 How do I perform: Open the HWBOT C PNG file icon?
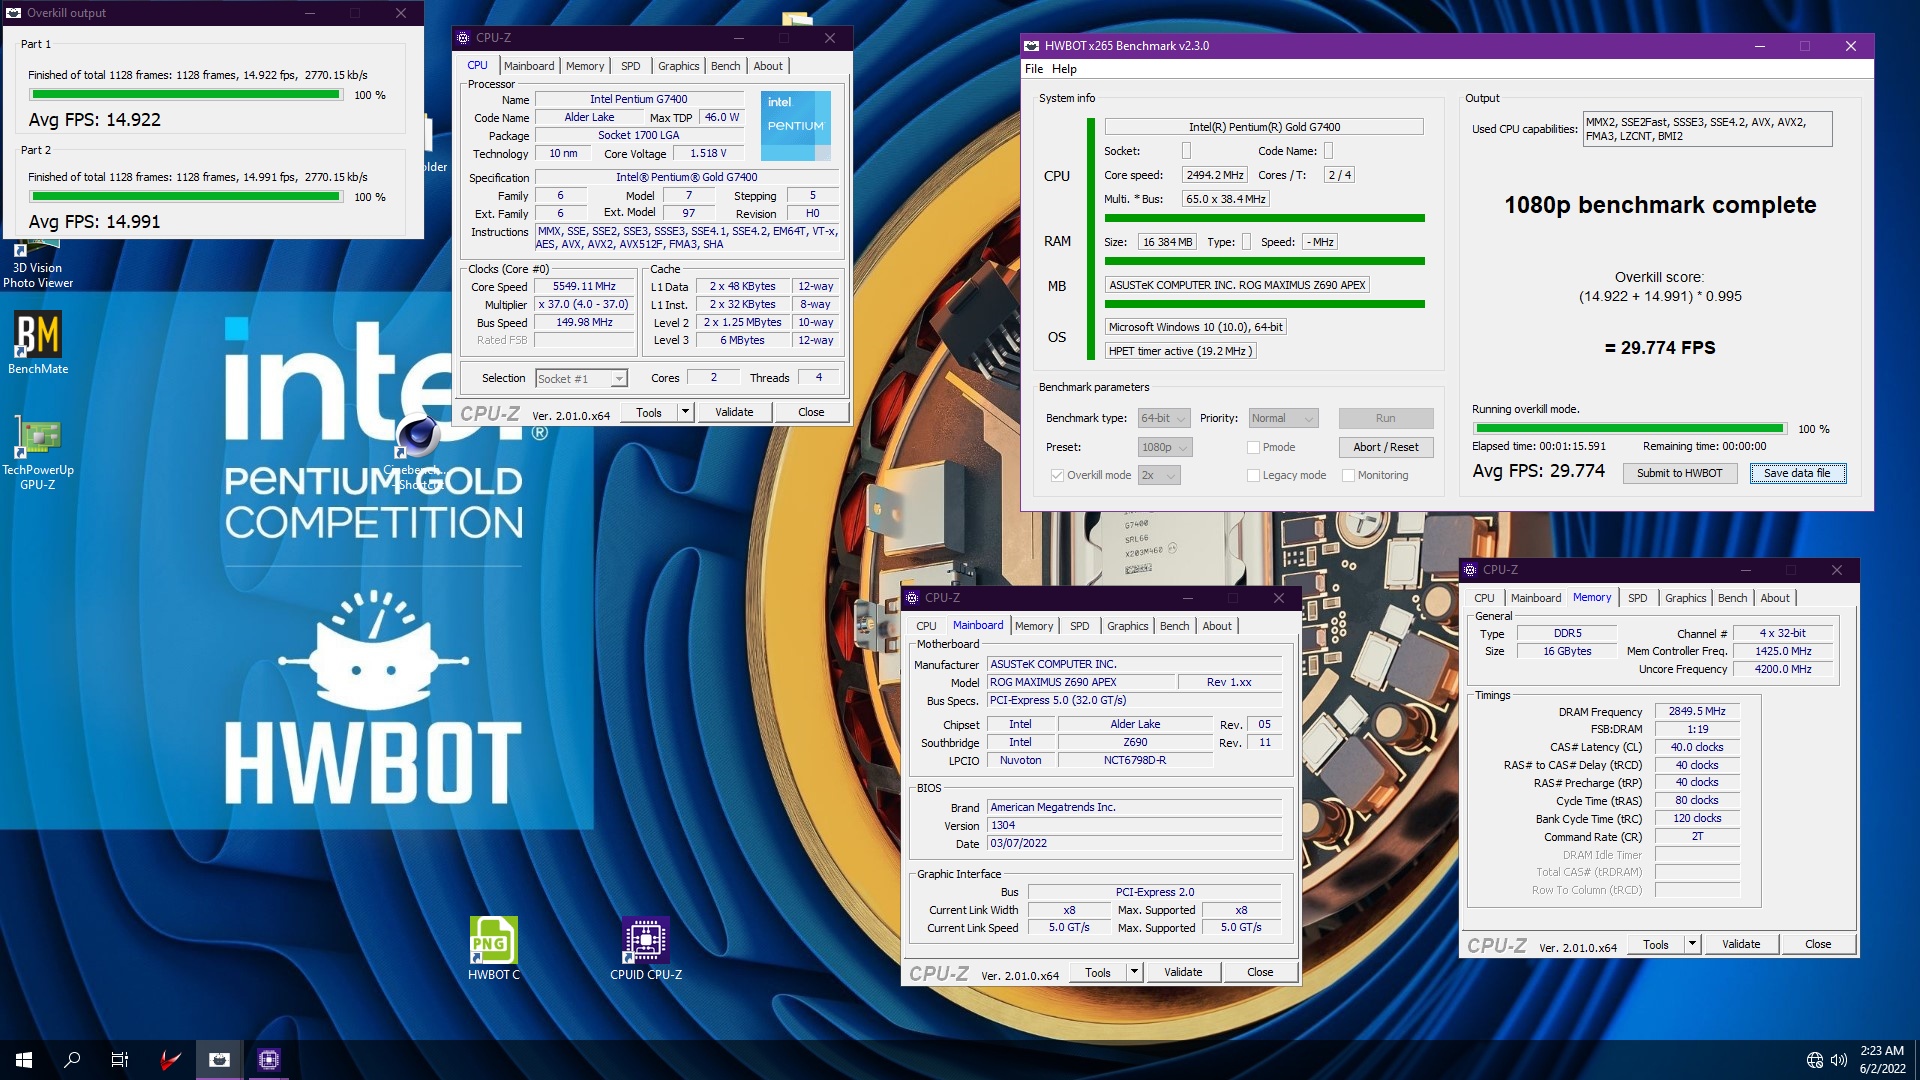(x=494, y=948)
